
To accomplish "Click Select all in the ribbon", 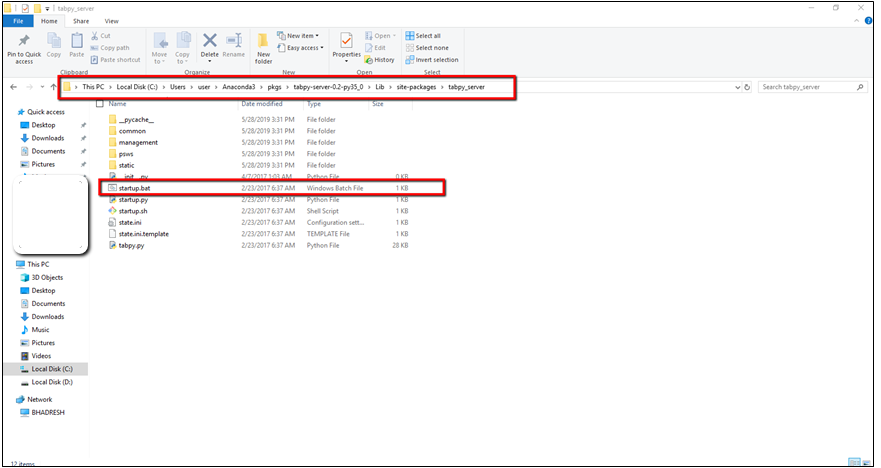I will click(427, 36).
